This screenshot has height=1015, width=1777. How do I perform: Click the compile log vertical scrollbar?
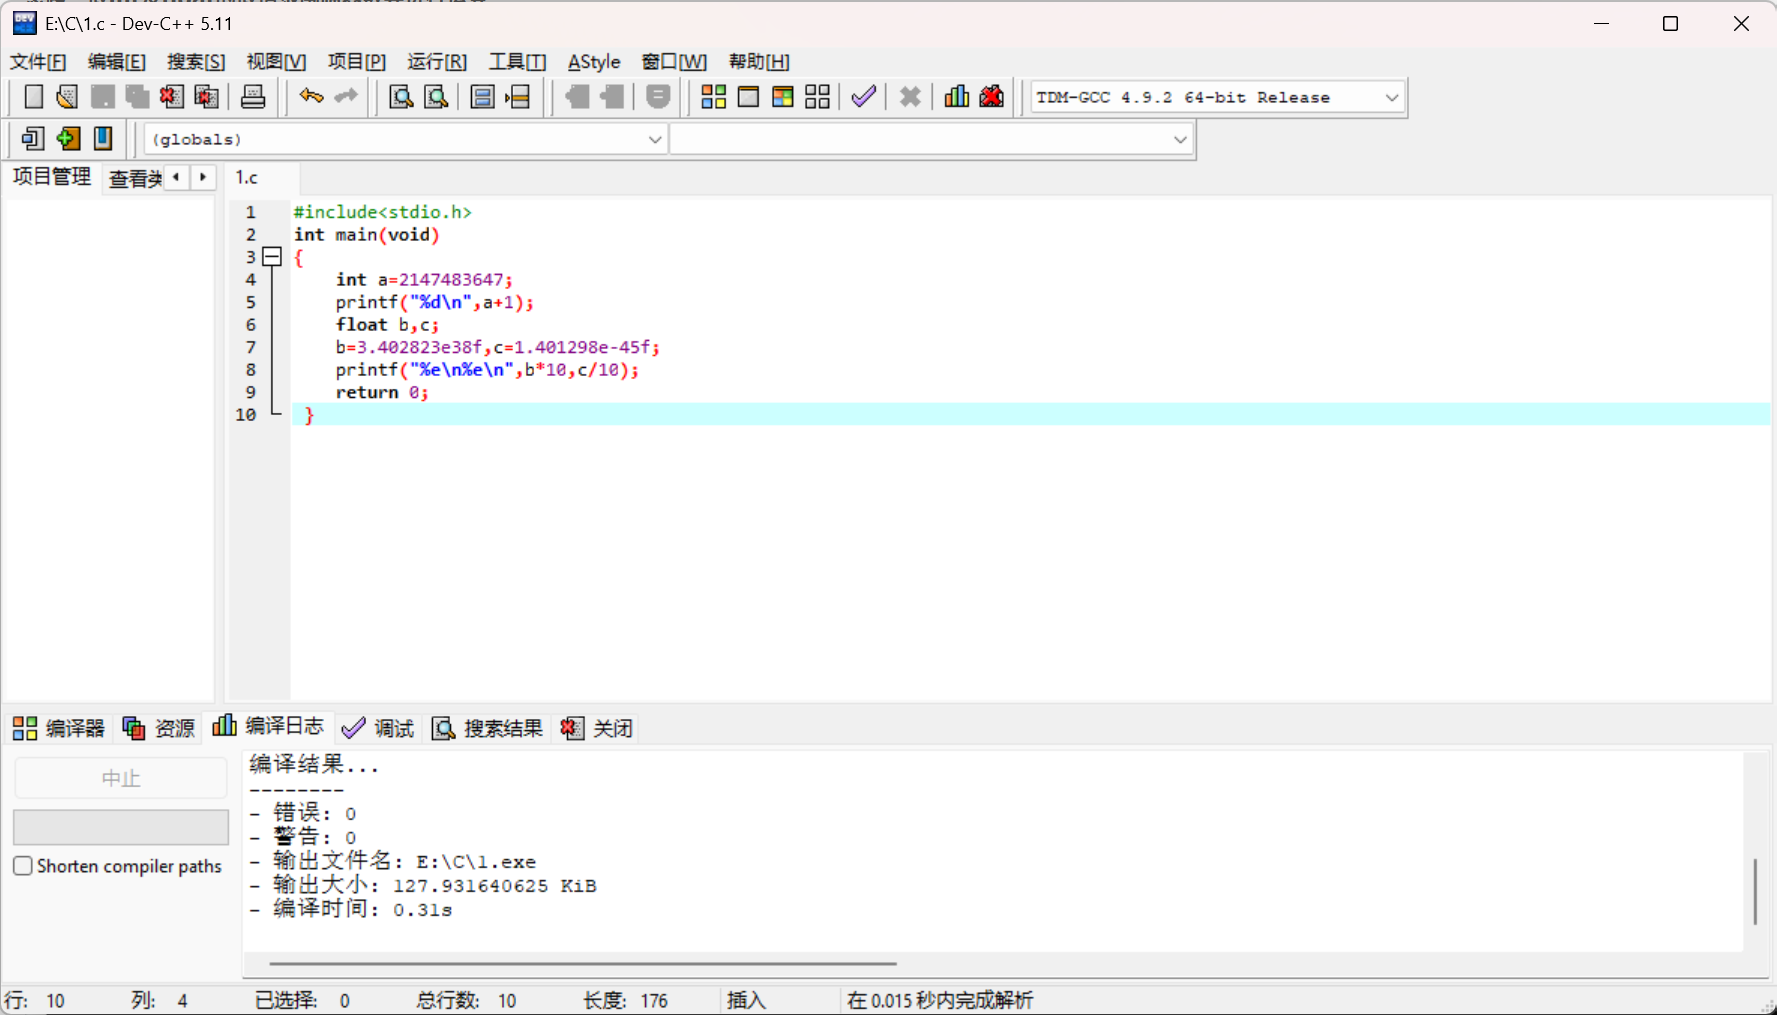(x=1755, y=890)
